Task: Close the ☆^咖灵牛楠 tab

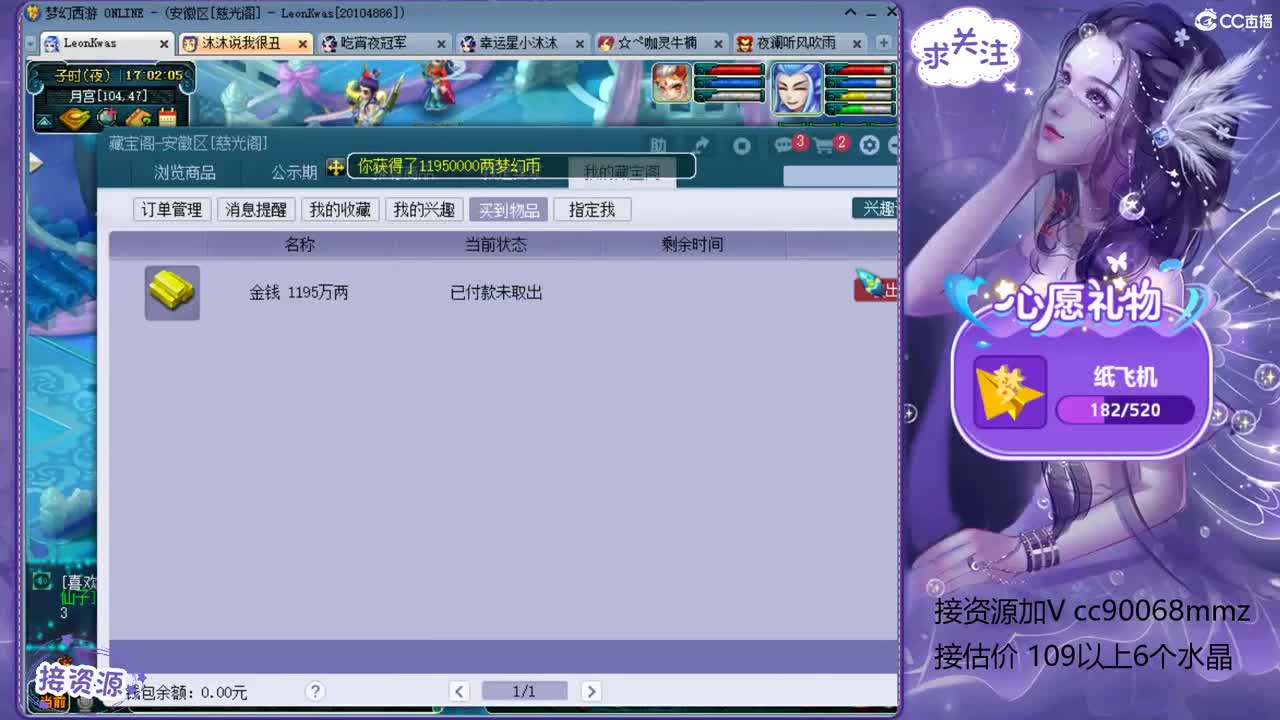Action: click(718, 44)
